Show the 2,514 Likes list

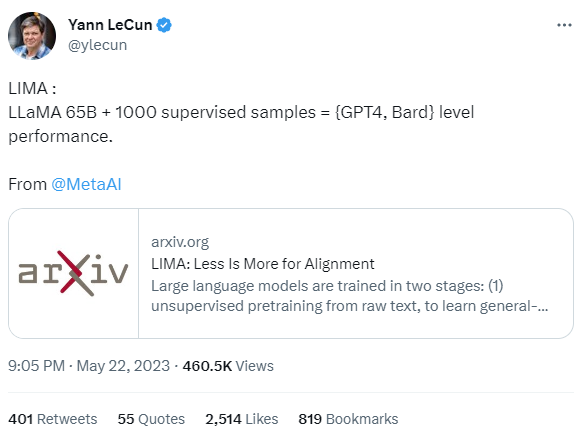point(242,419)
